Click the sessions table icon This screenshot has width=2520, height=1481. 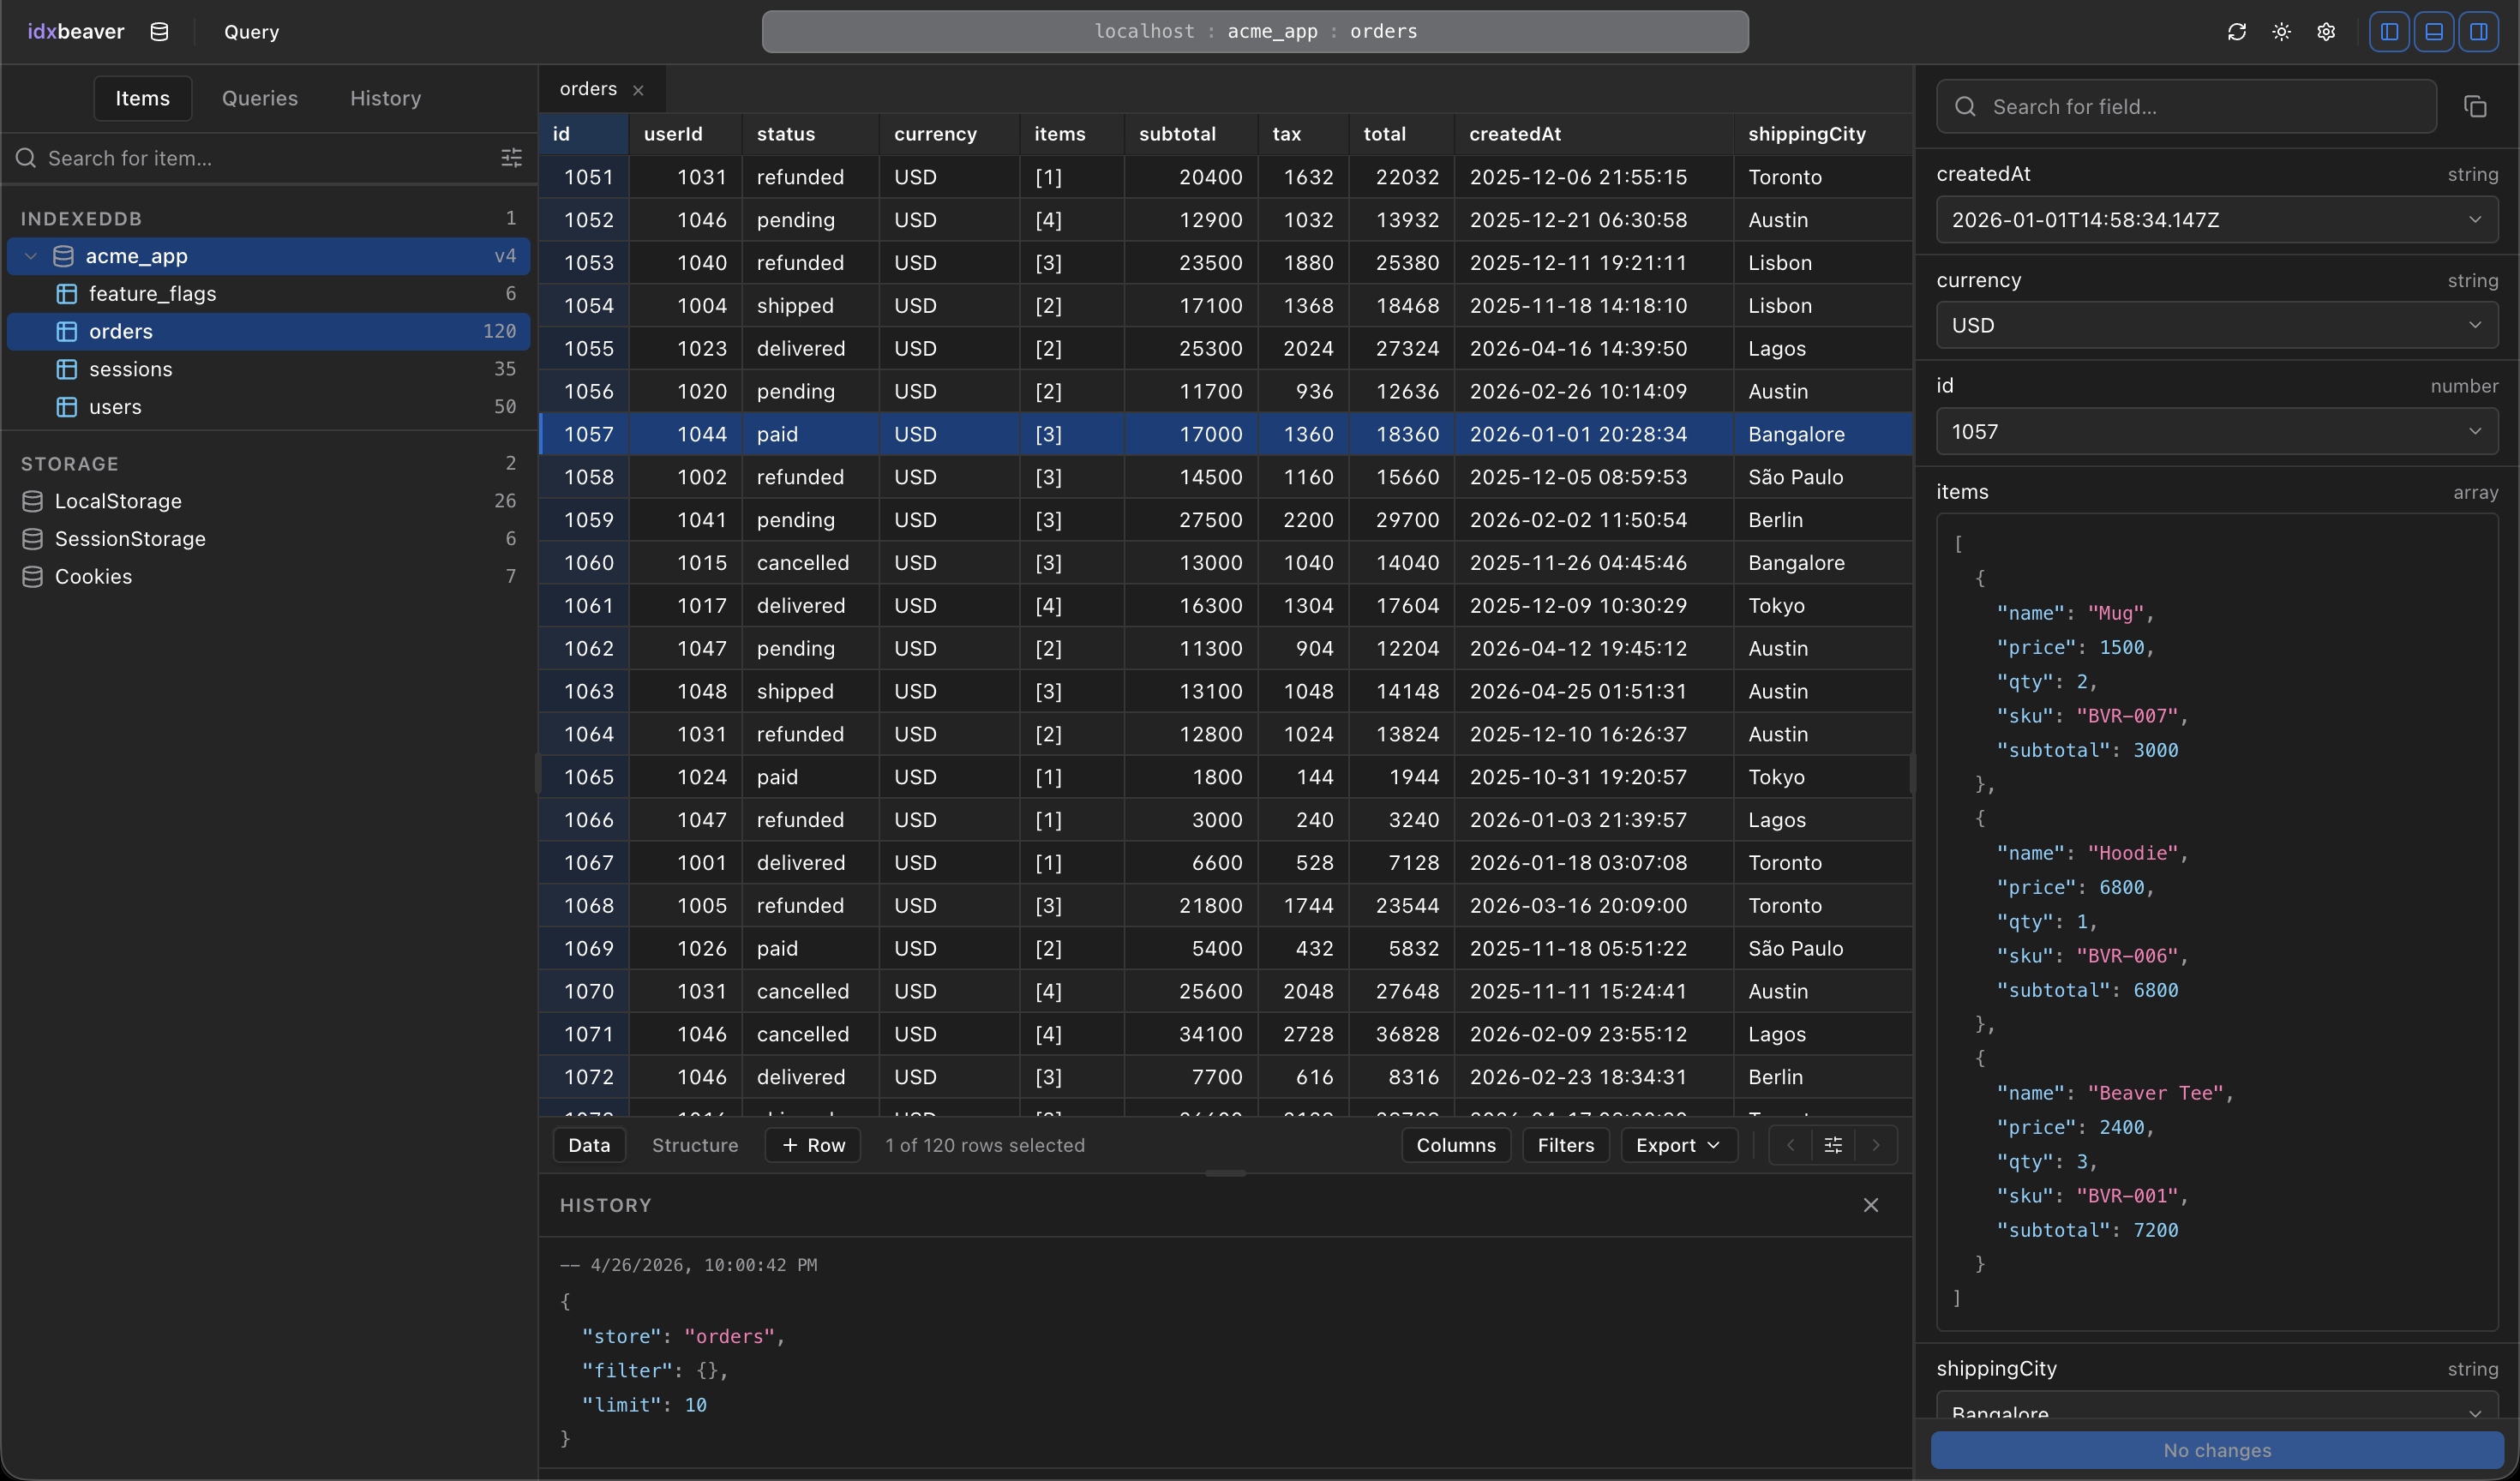pyautogui.click(x=67, y=369)
